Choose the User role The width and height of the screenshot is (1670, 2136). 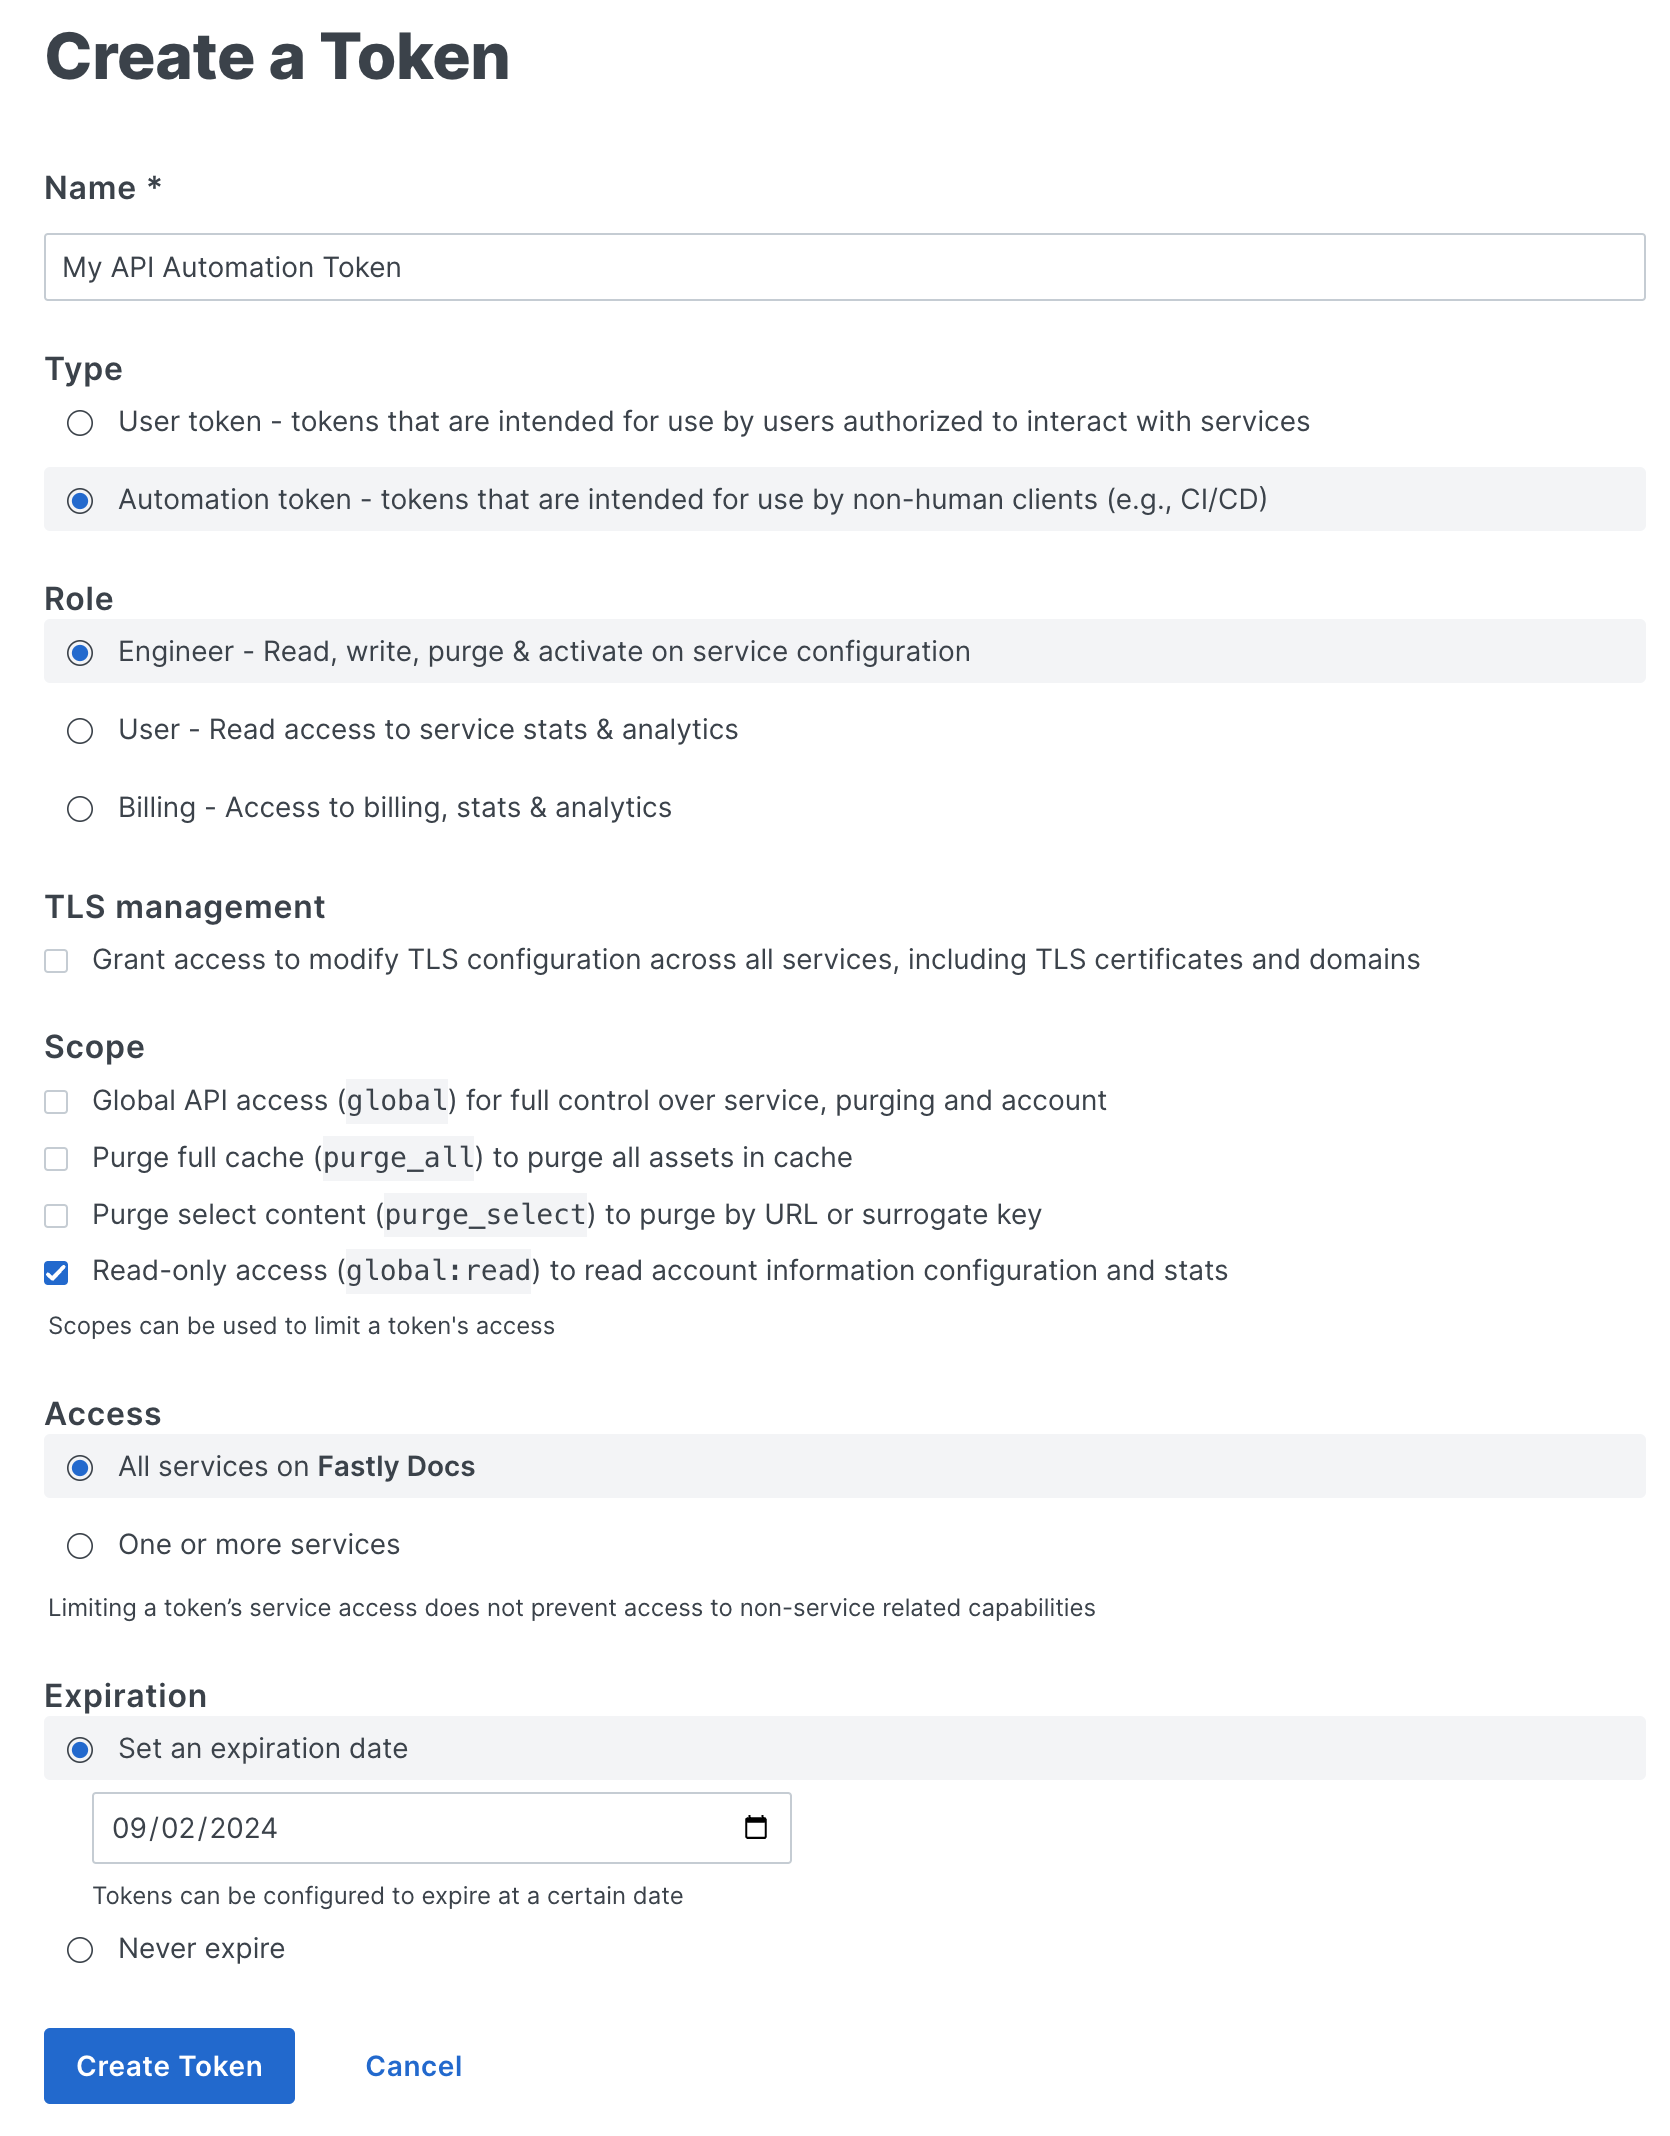pos(81,730)
